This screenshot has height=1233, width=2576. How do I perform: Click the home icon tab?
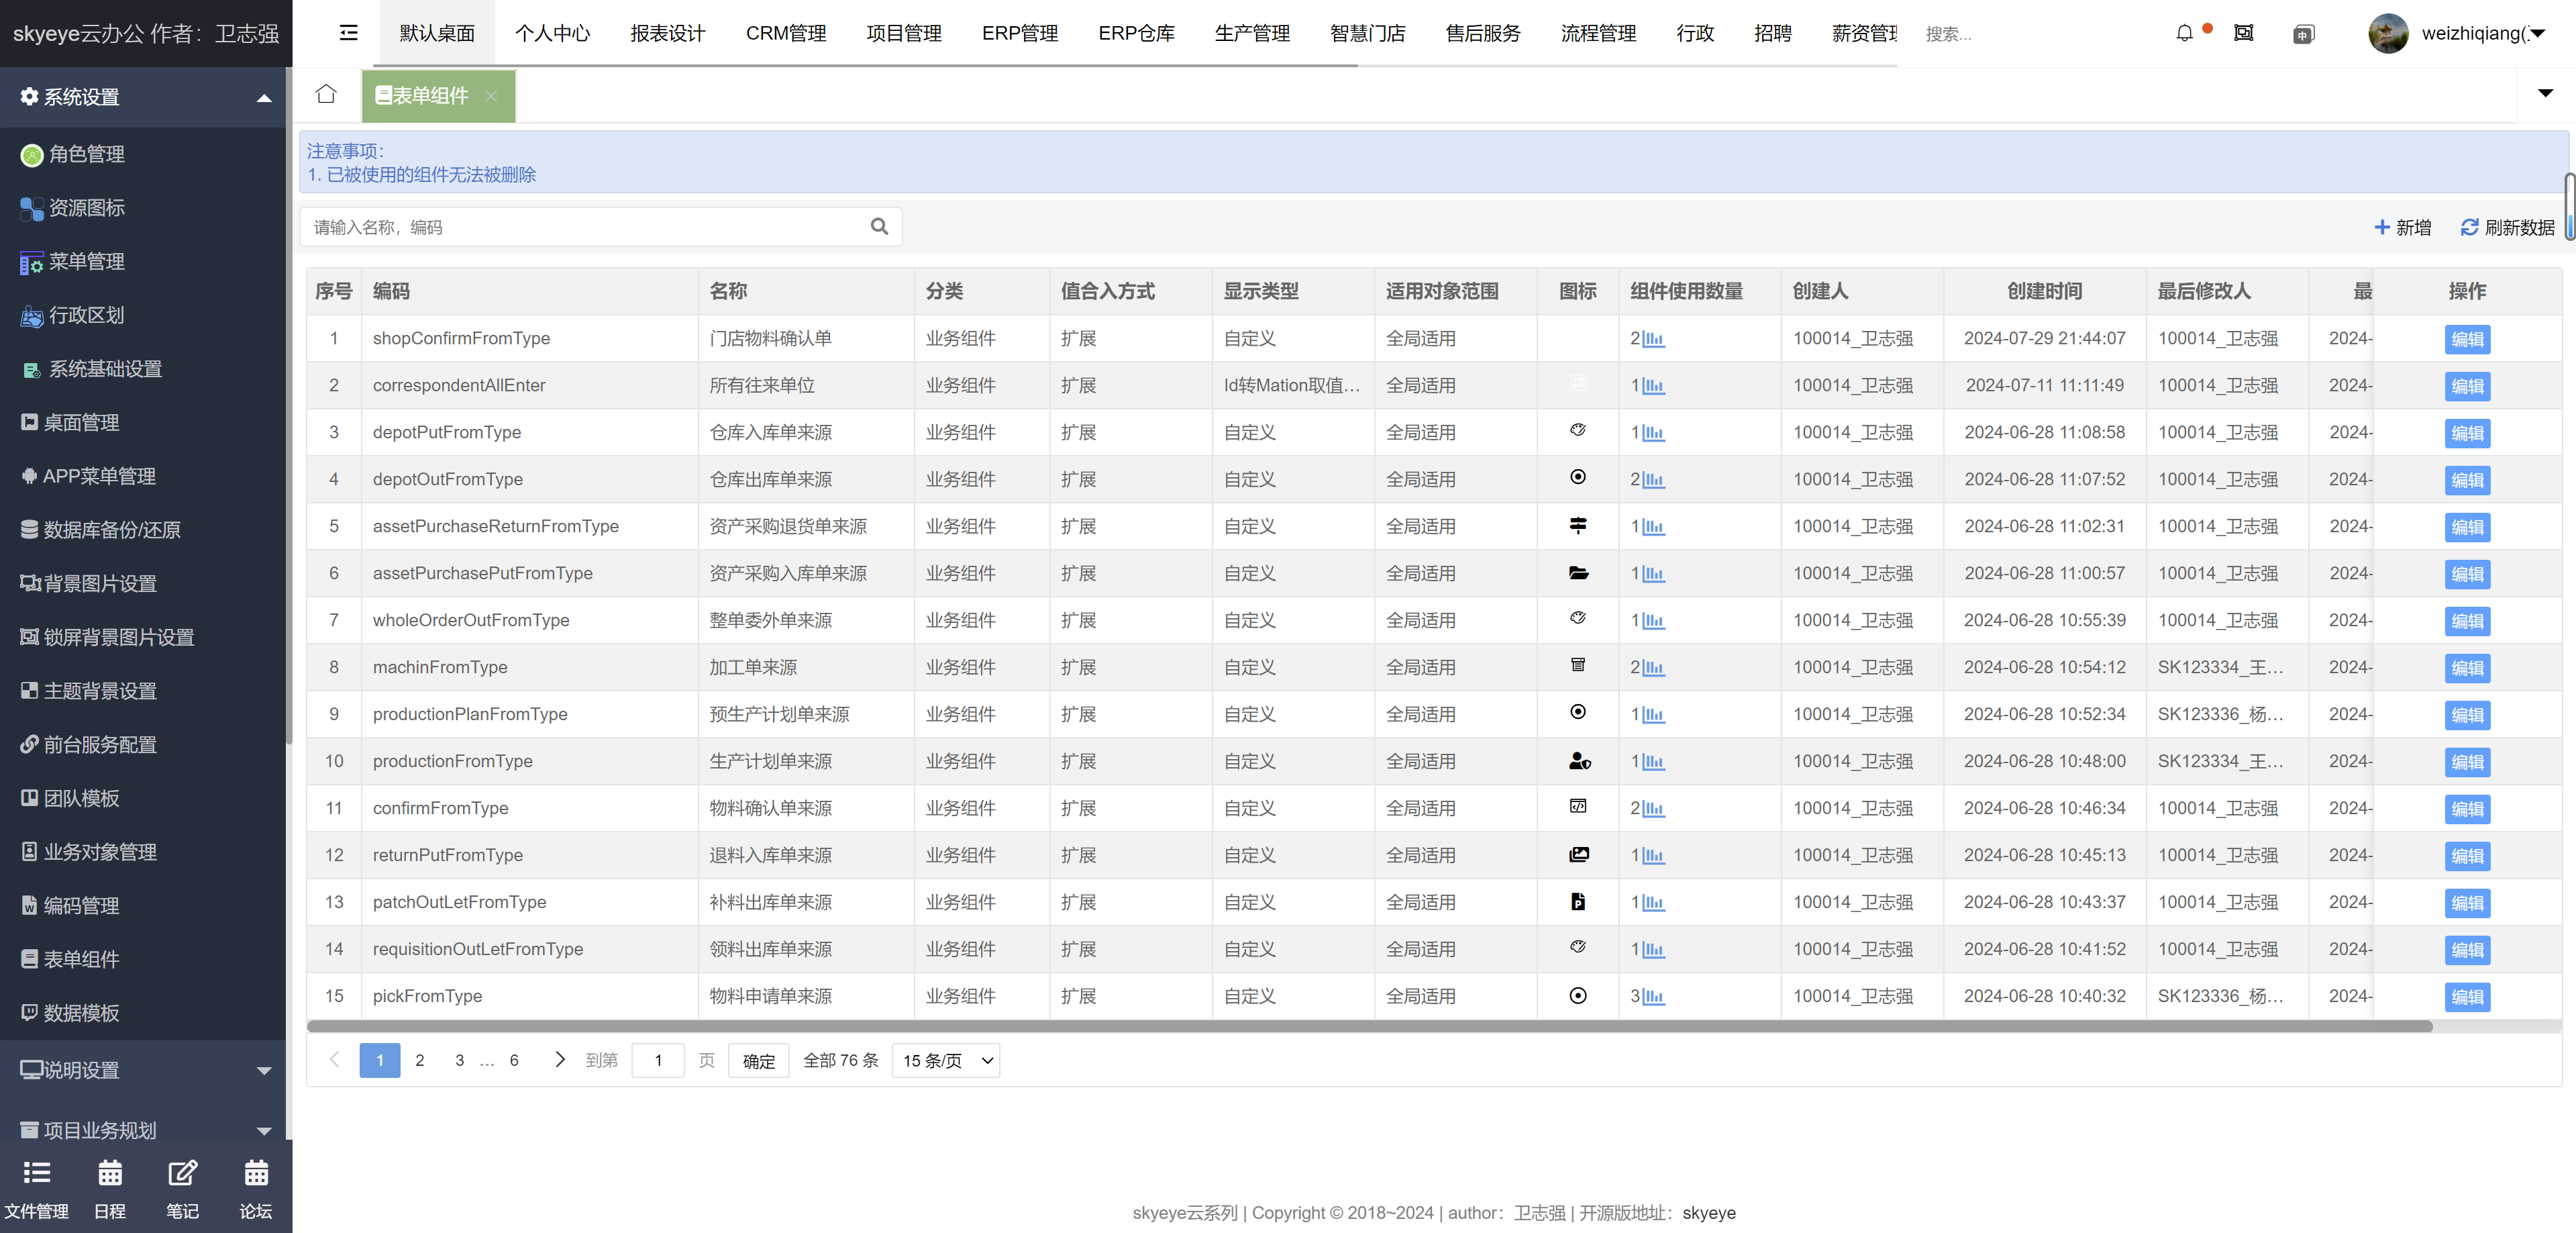(x=326, y=95)
